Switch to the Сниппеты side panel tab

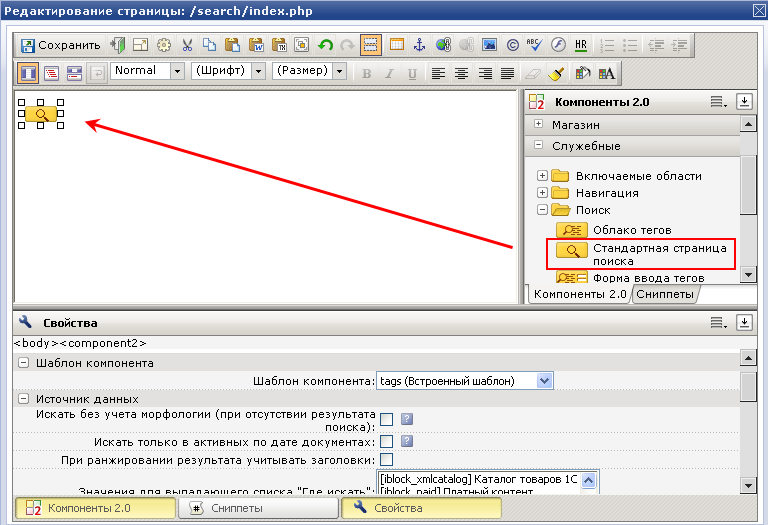coord(665,294)
